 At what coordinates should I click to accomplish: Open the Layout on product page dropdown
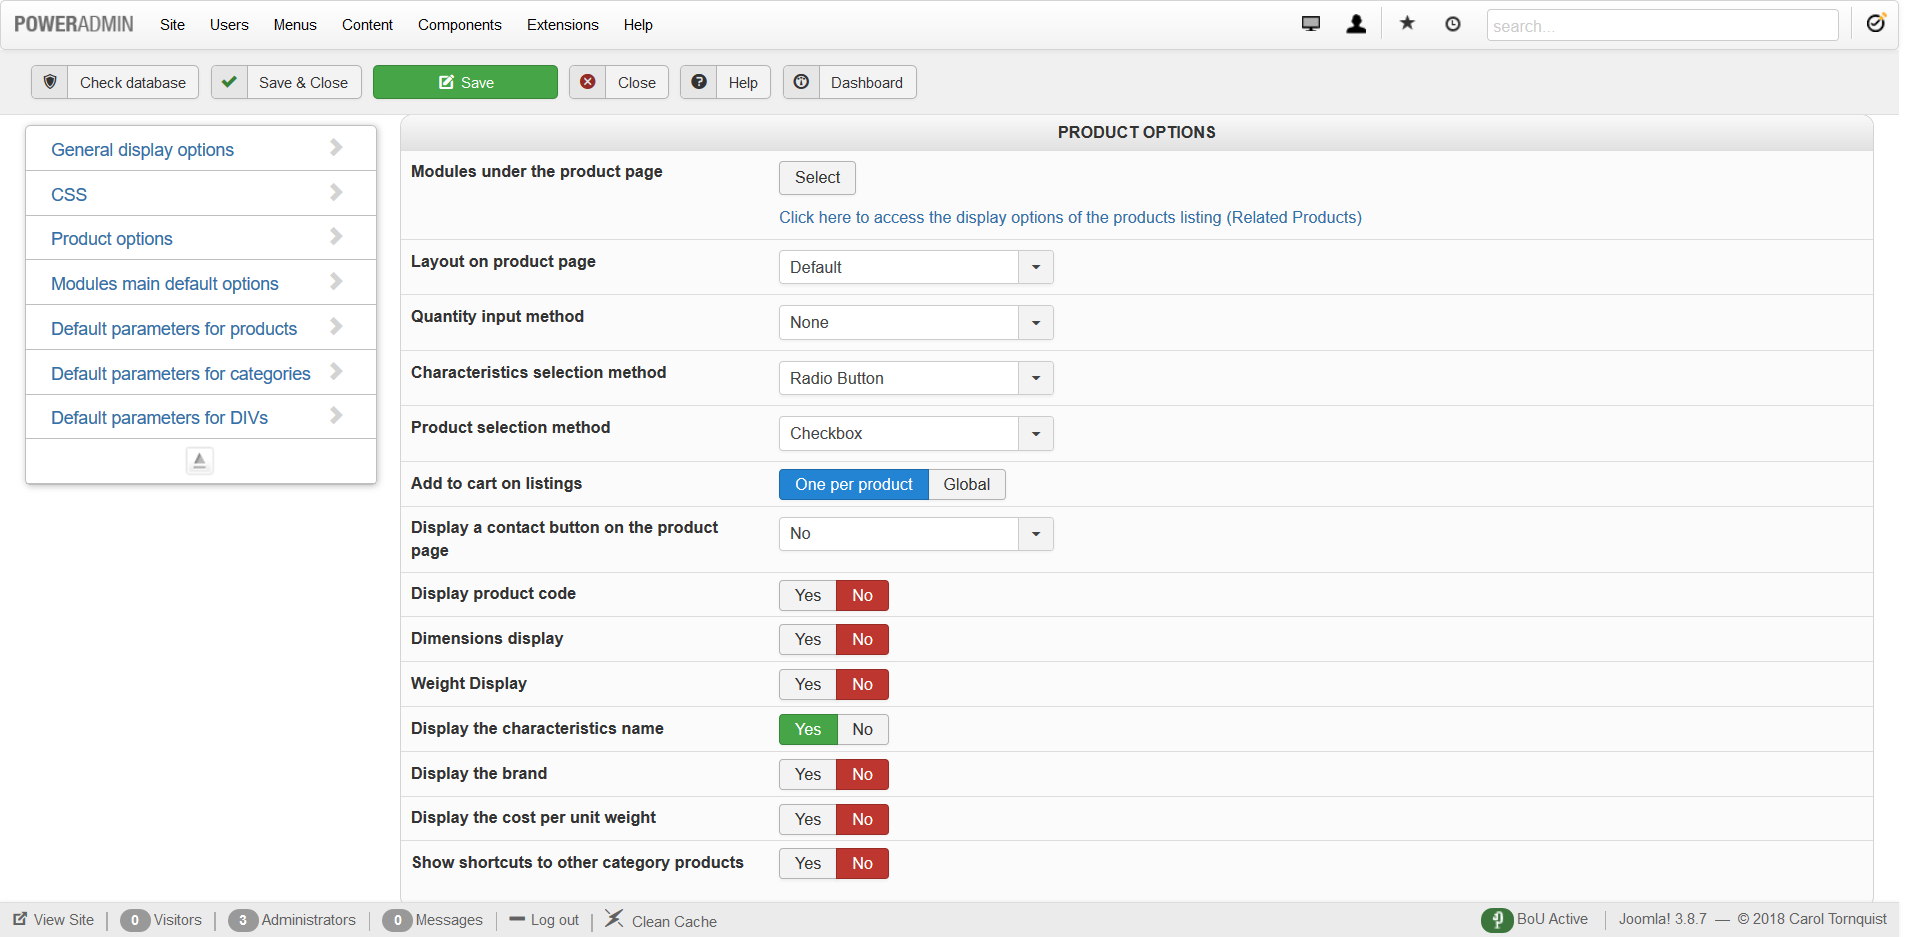tap(915, 268)
